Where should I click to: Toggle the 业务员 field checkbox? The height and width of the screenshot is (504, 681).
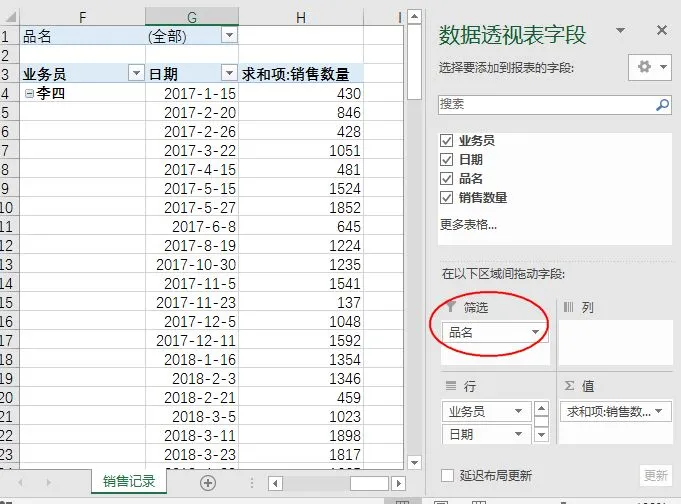tap(446, 140)
